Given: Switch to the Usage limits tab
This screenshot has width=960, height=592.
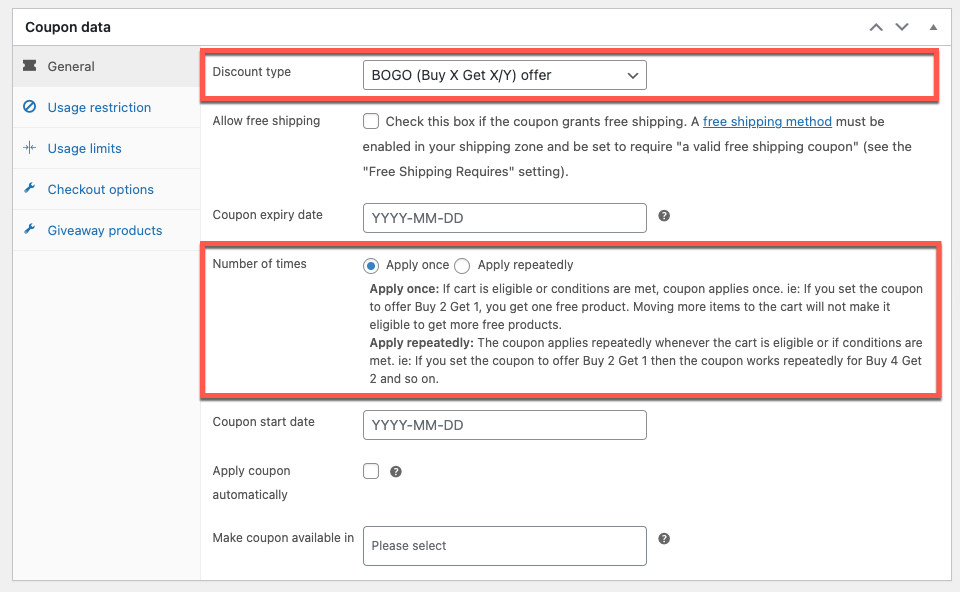Looking at the screenshot, I should pyautogui.click(x=107, y=148).
